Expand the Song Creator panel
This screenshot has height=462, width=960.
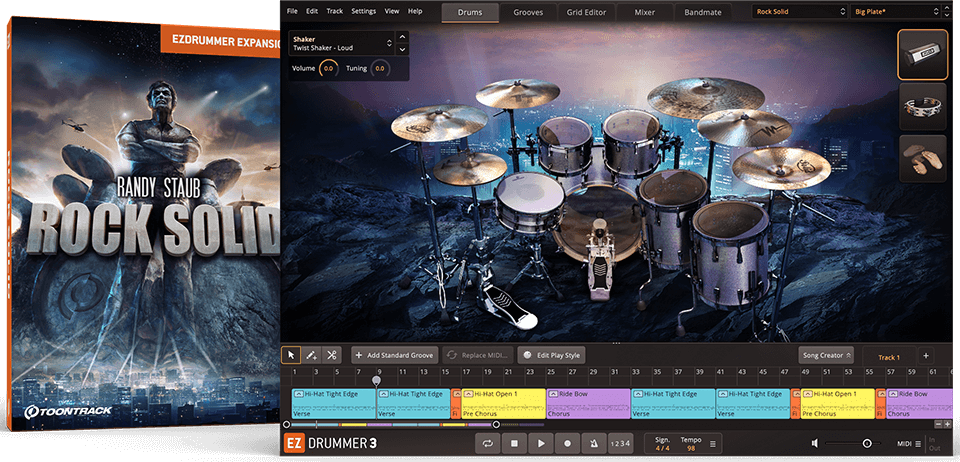tap(826, 356)
